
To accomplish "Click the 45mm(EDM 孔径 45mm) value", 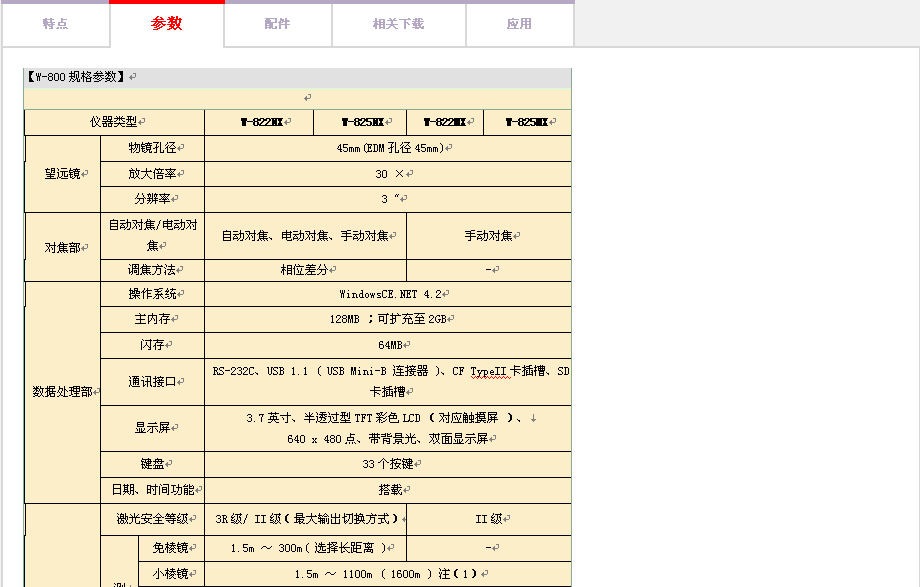I will [x=389, y=148].
